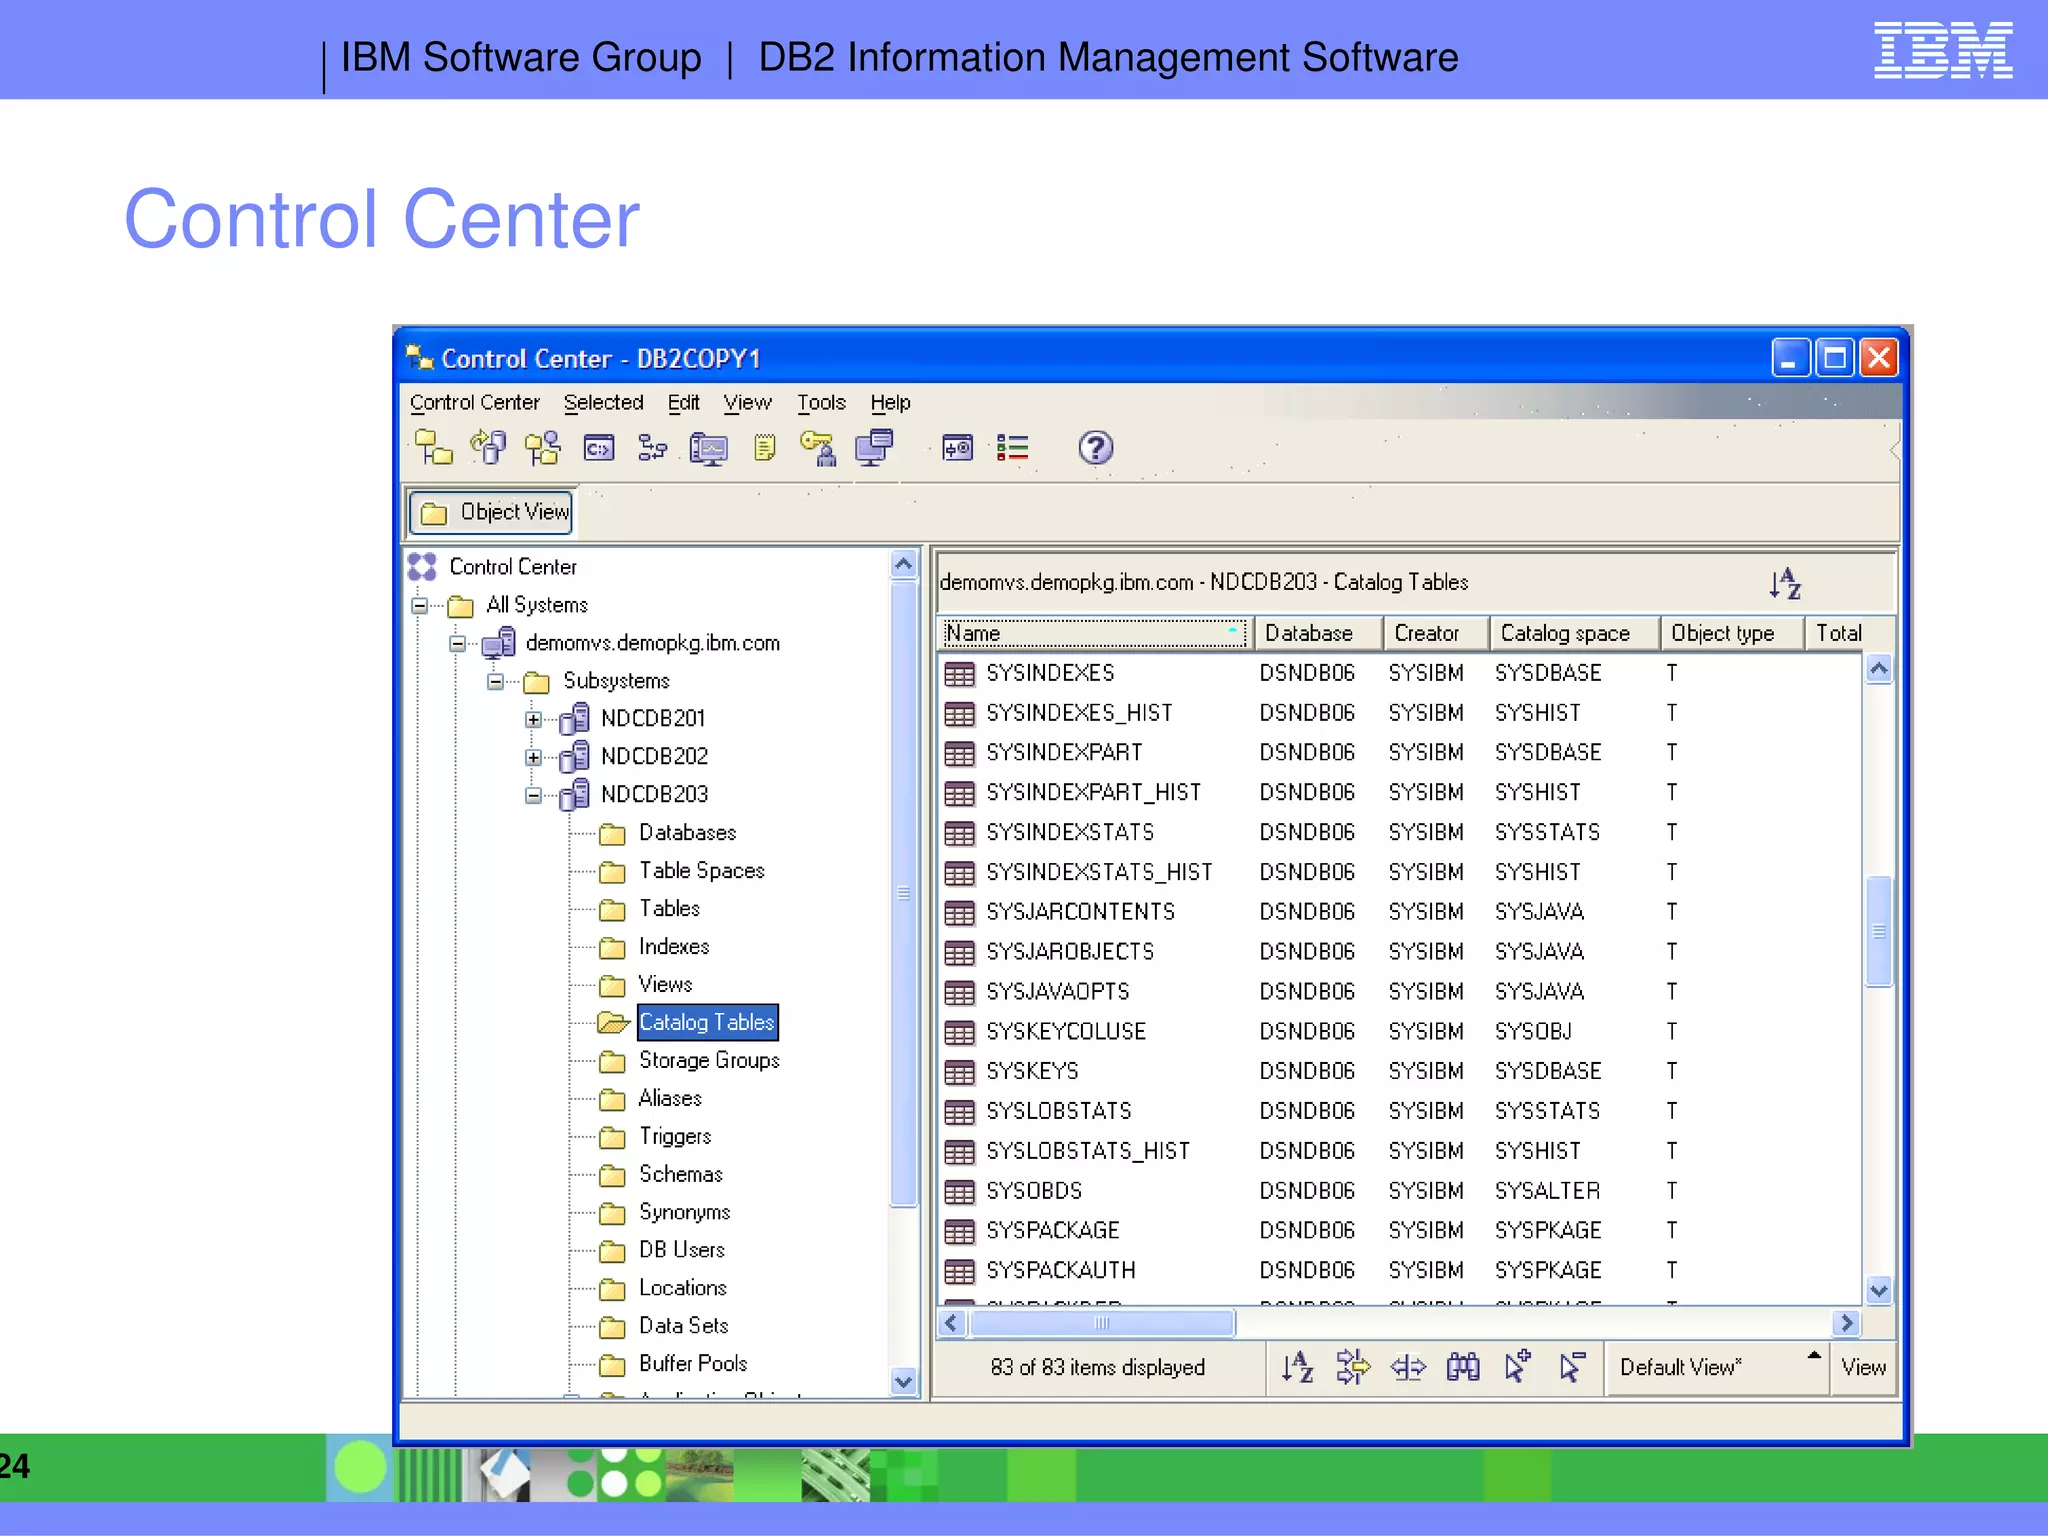Image resolution: width=2048 pixels, height=1536 pixels.
Task: Open the Journal toolbar icon
Action: [765, 447]
